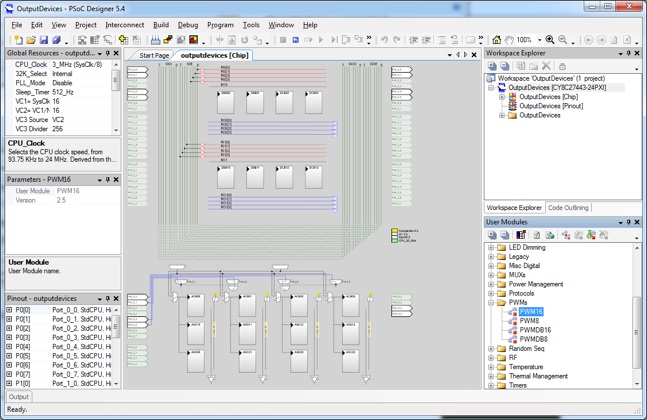Screen dimensions: 647x420
Task: Select the PWM16 user module
Action: (531, 311)
